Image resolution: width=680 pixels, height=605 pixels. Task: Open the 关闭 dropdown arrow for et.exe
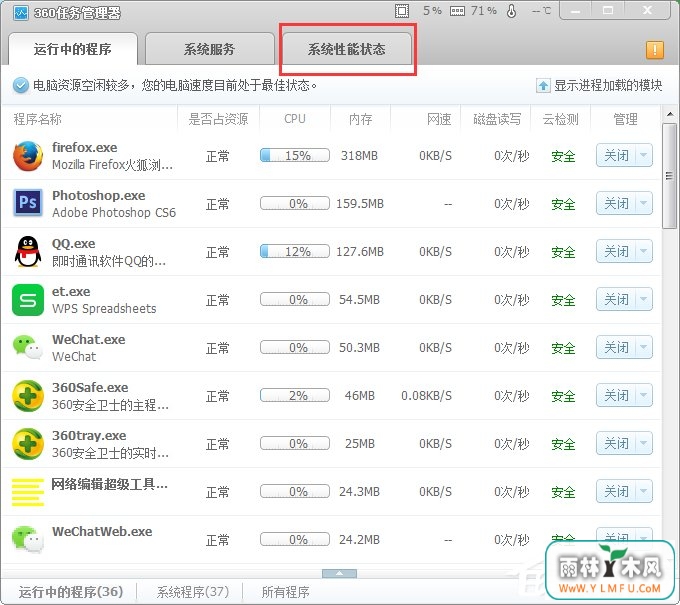click(x=644, y=299)
